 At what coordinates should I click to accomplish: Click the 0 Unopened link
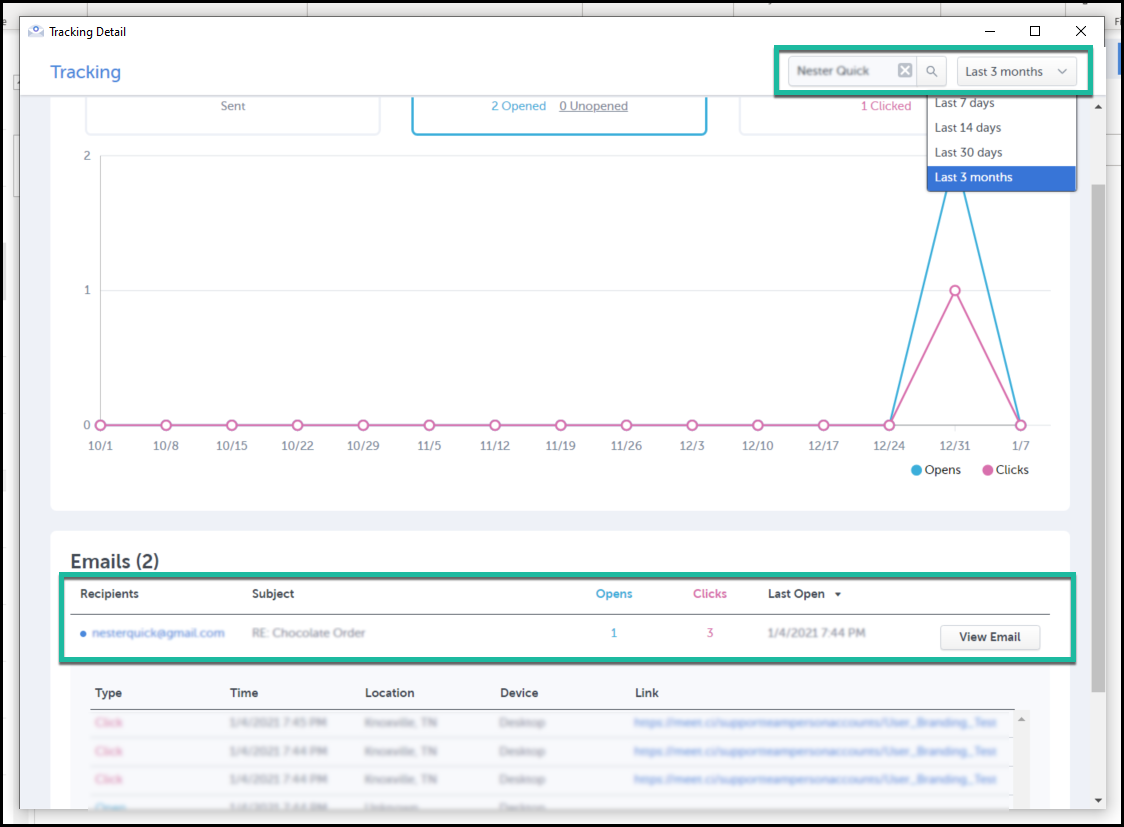tap(594, 106)
